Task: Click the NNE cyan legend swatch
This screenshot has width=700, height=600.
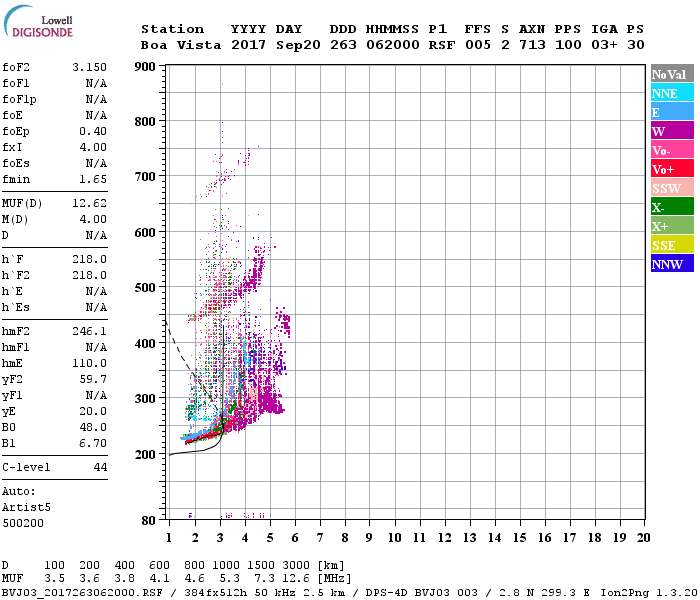Action: click(x=672, y=93)
